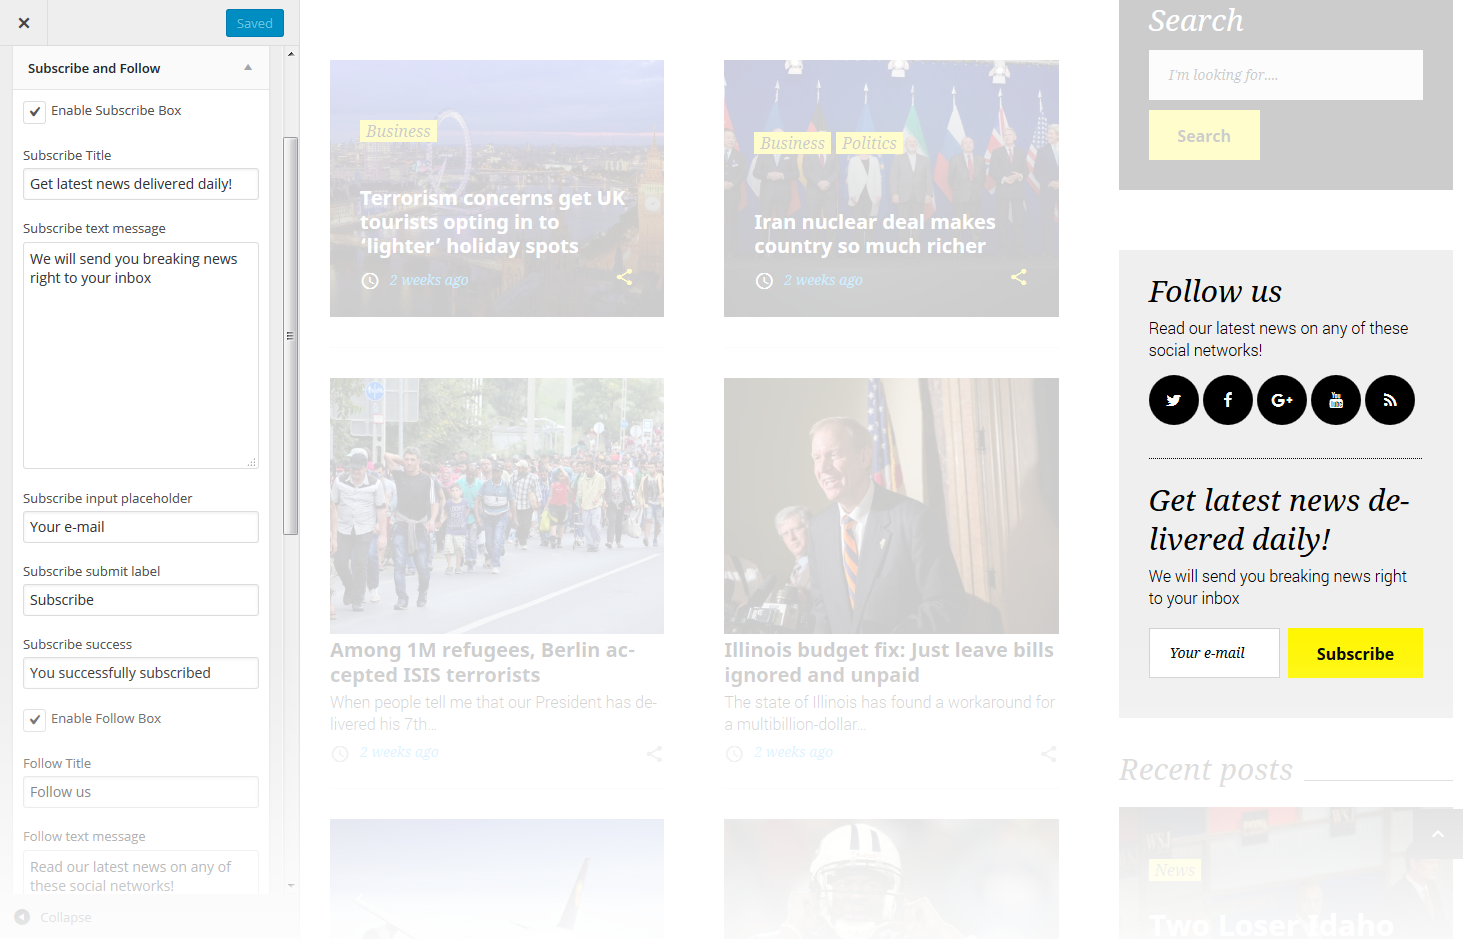This screenshot has width=1483, height=939.
Task: Collapse the Subscribe and Follow section
Action: pyautogui.click(x=248, y=68)
